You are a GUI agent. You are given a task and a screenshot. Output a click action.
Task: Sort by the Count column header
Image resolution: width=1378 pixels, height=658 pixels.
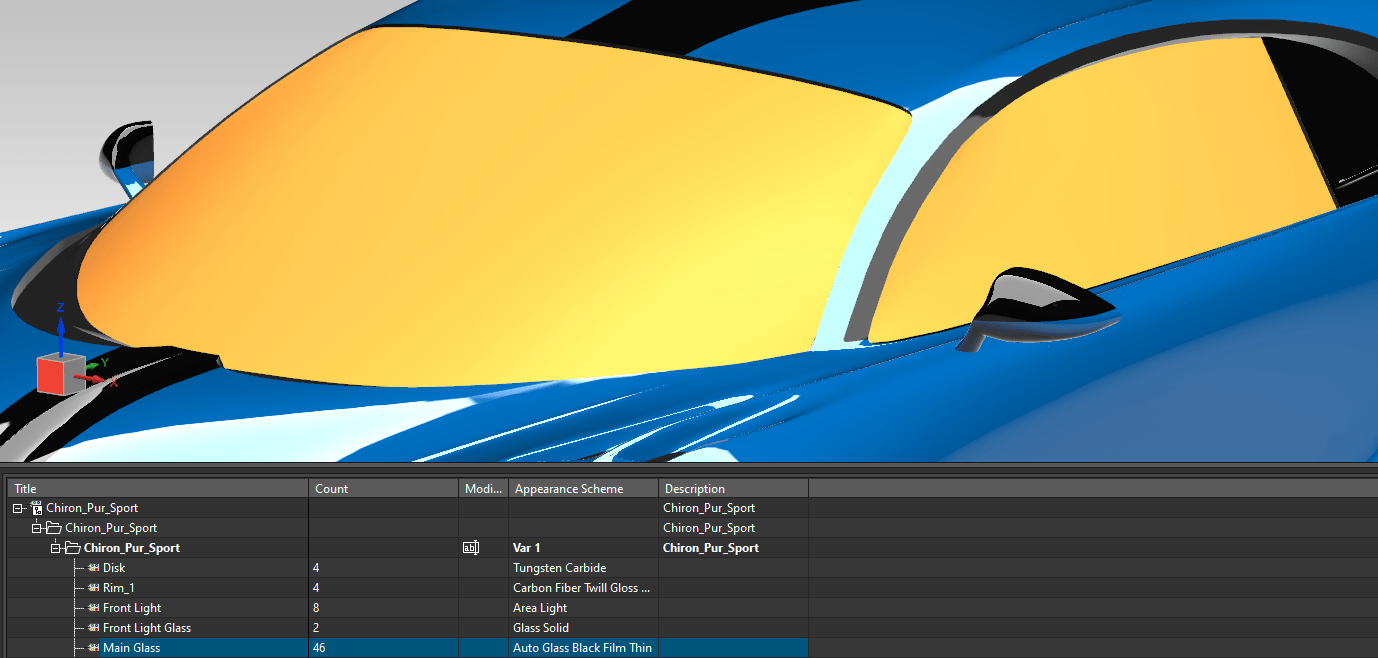pos(383,489)
